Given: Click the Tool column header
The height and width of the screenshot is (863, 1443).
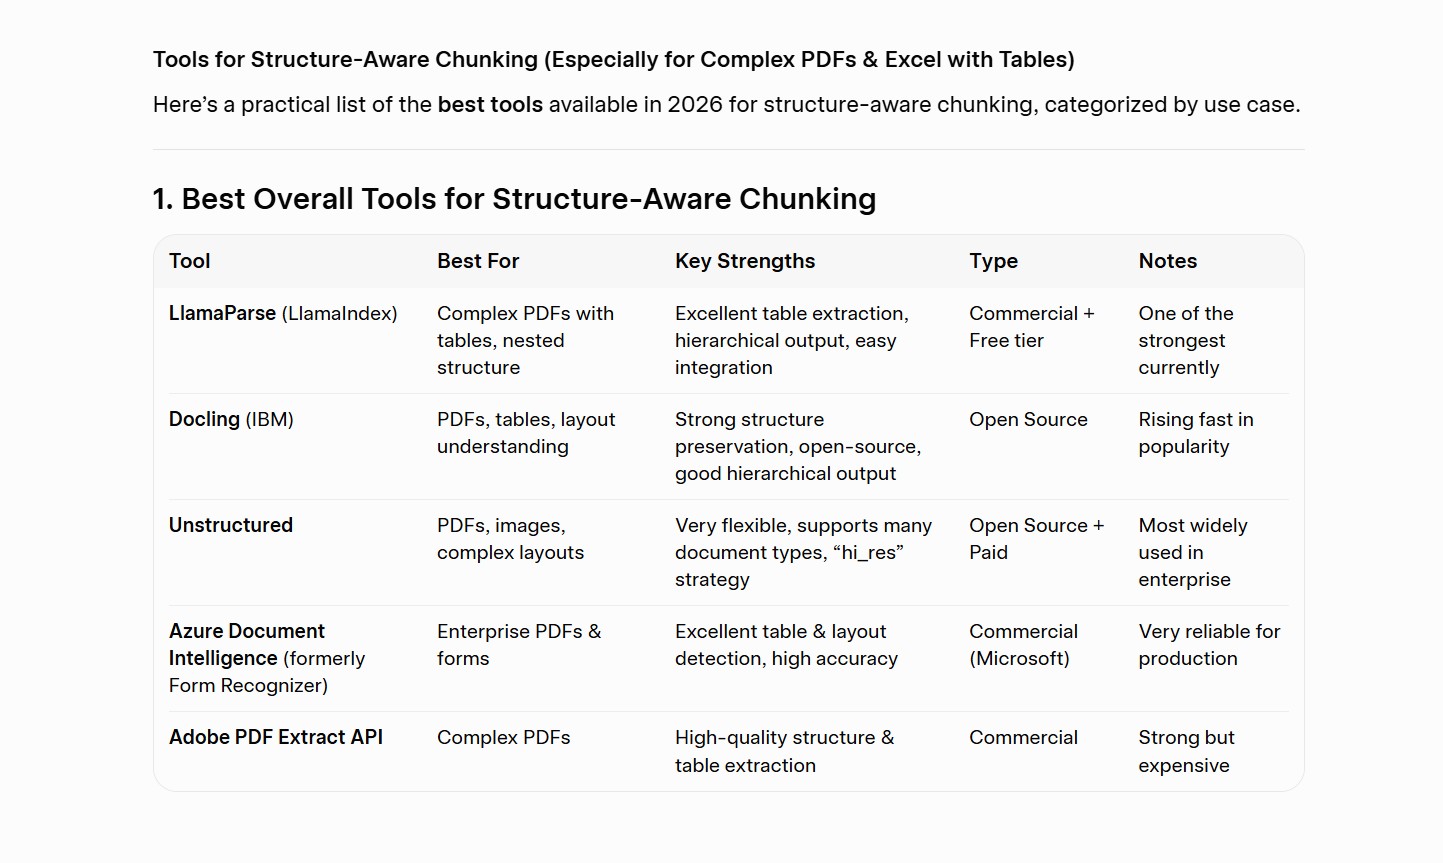Looking at the screenshot, I should 189,261.
